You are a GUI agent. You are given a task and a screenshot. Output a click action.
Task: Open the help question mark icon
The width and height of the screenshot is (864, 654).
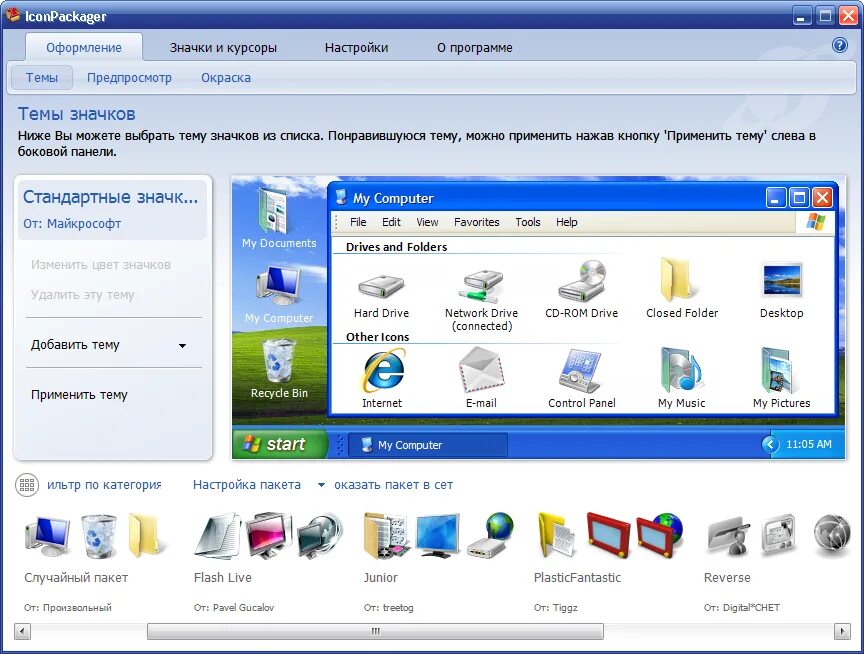[839, 45]
